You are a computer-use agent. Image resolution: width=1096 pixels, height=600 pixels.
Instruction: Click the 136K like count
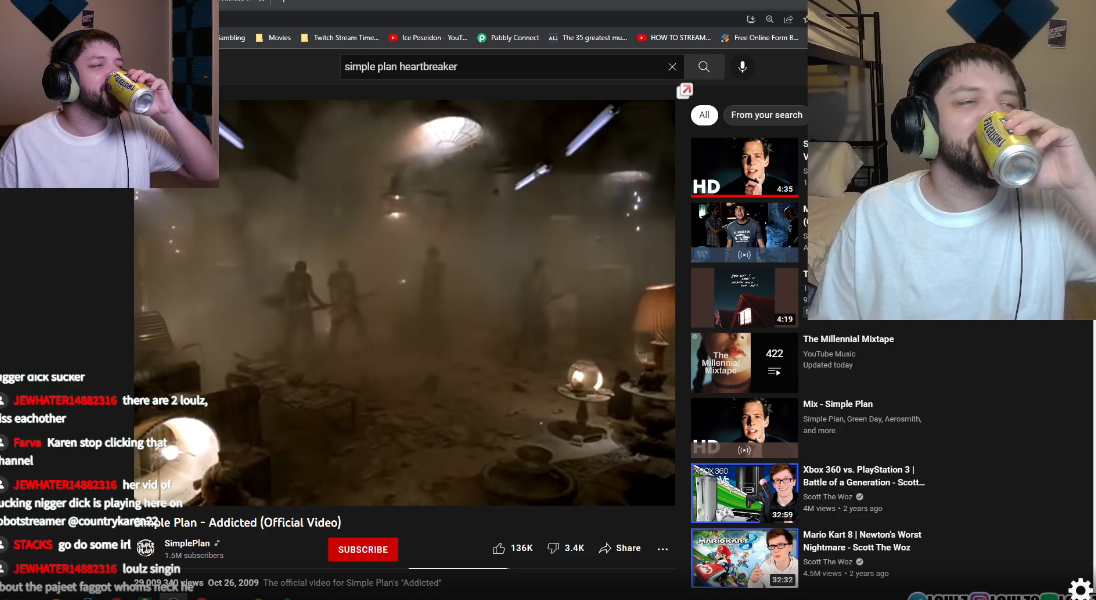tap(521, 548)
